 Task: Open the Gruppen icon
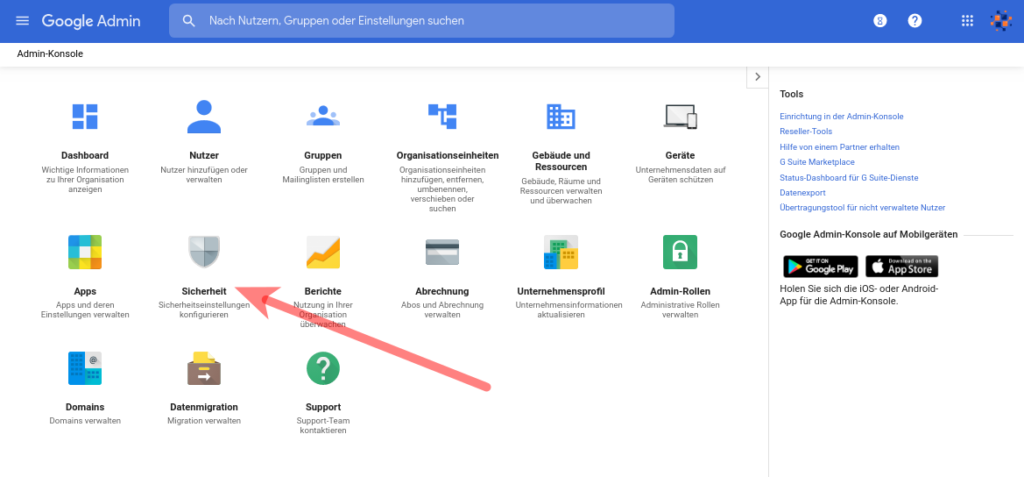(323, 116)
